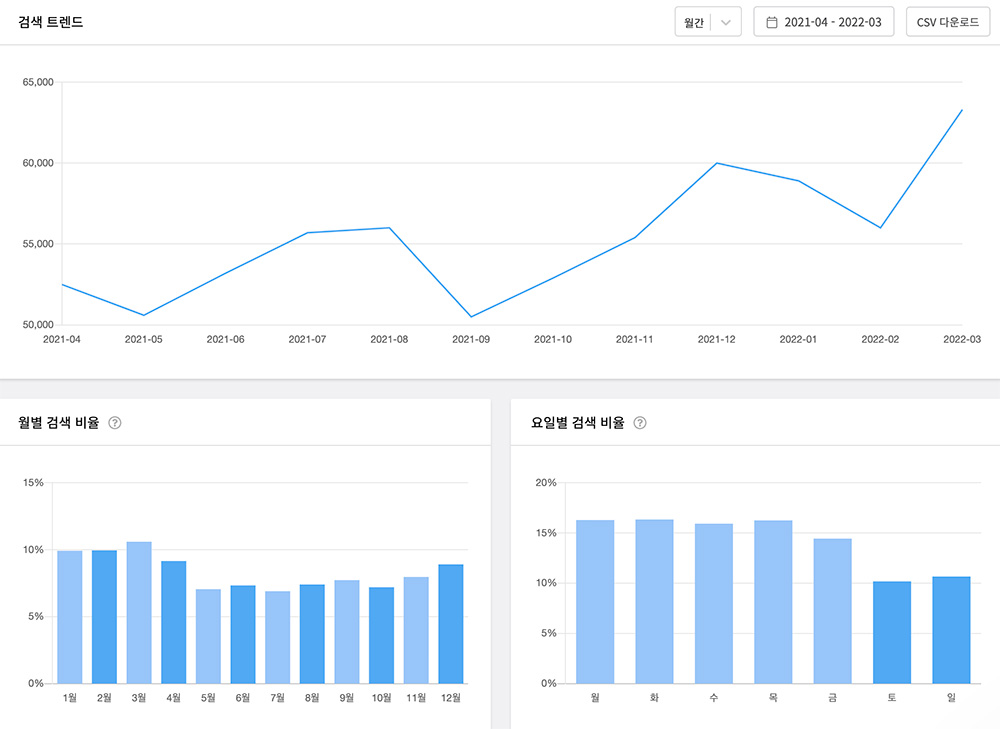
Task: Click the 2022-03 end point of the trend line
Action: point(962,110)
